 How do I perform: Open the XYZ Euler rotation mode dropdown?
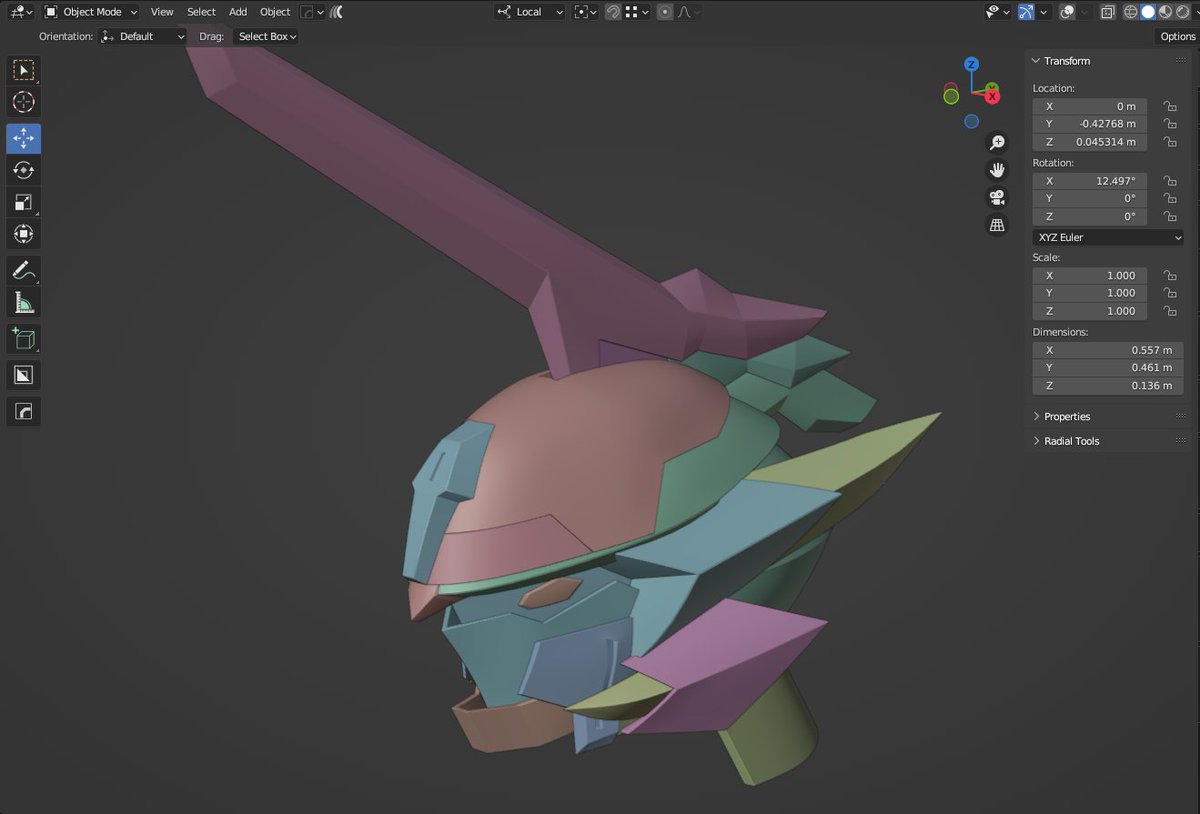pos(1108,237)
